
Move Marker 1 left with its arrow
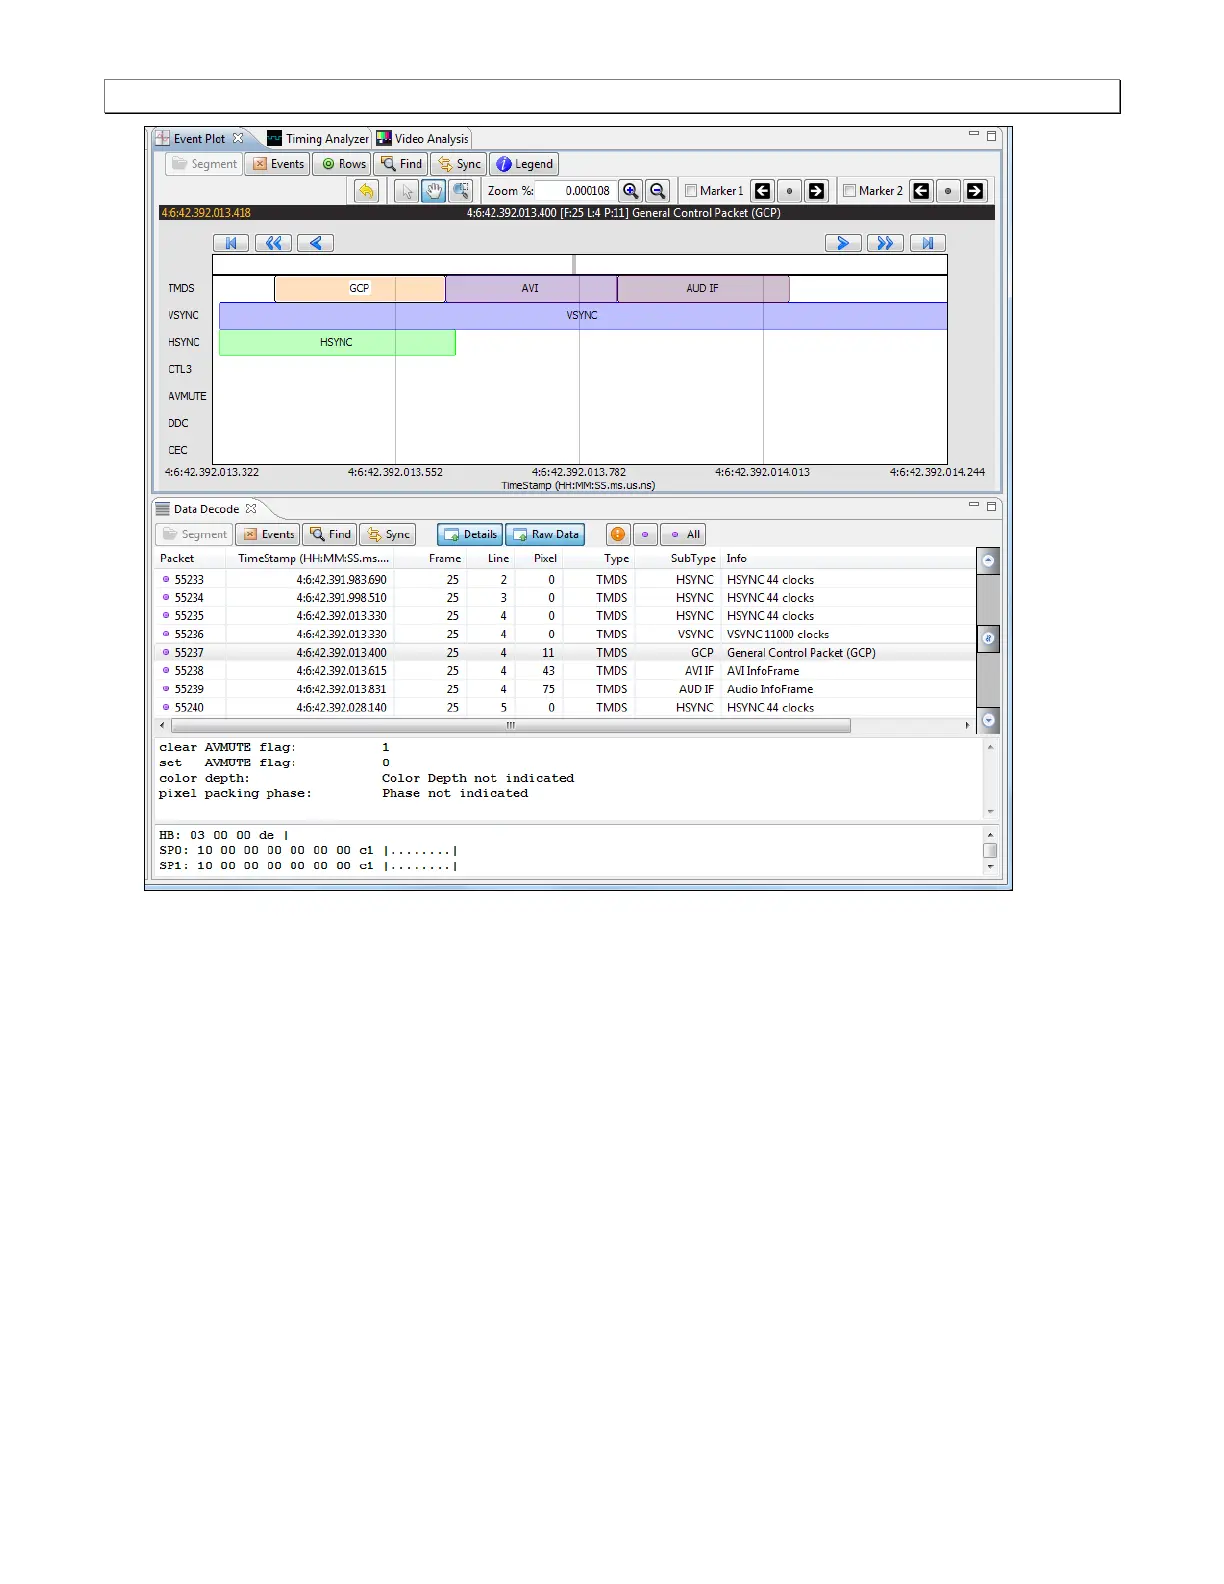762,191
